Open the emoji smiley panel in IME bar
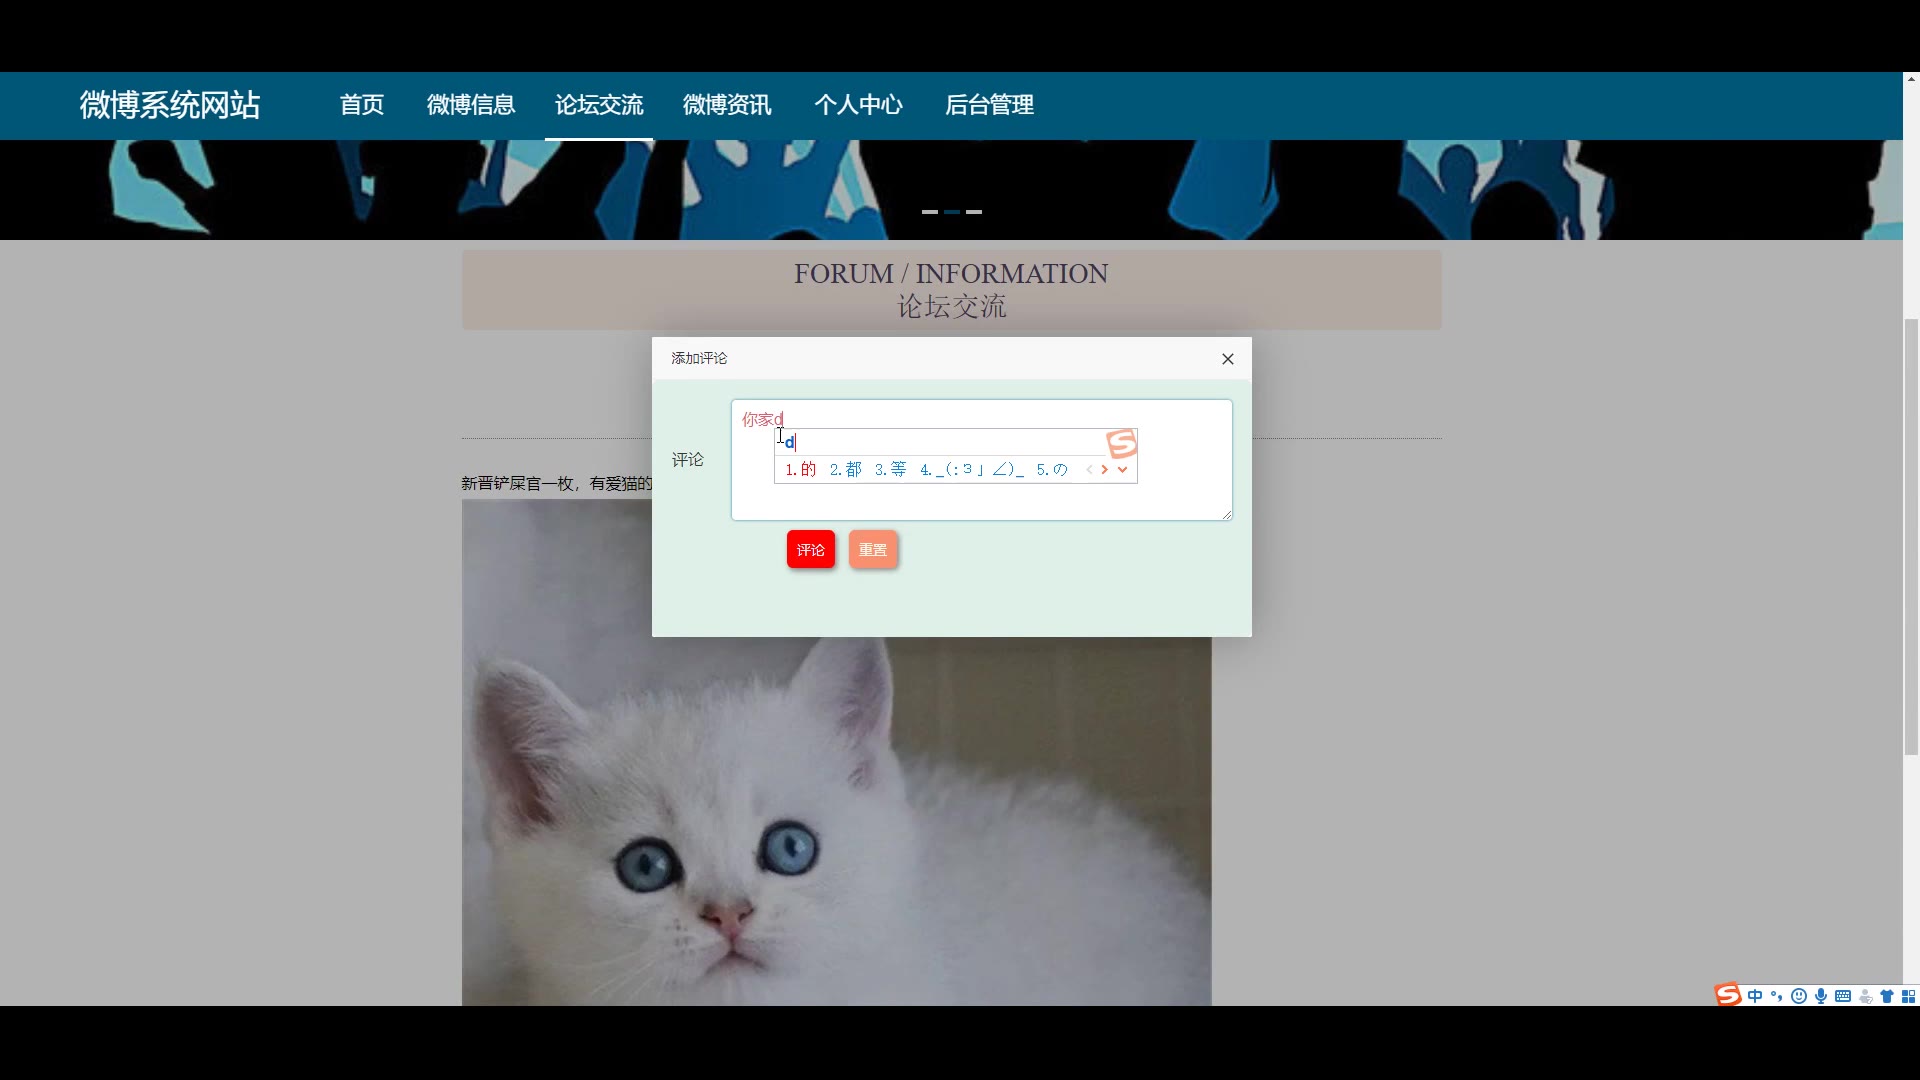 (1799, 996)
